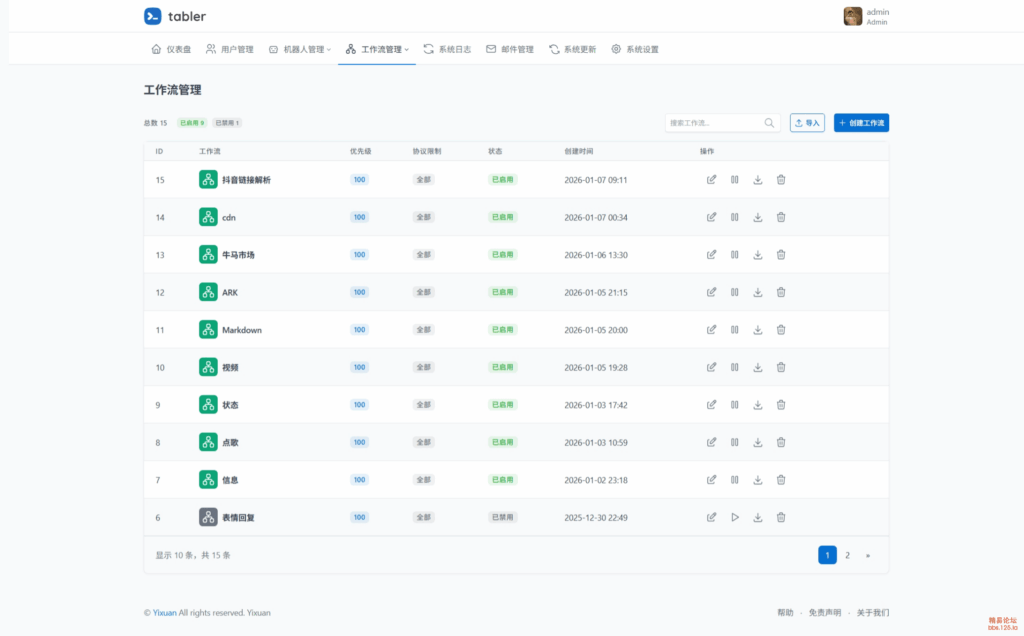
Task: Open the admin user account menu
Action: pos(866,16)
